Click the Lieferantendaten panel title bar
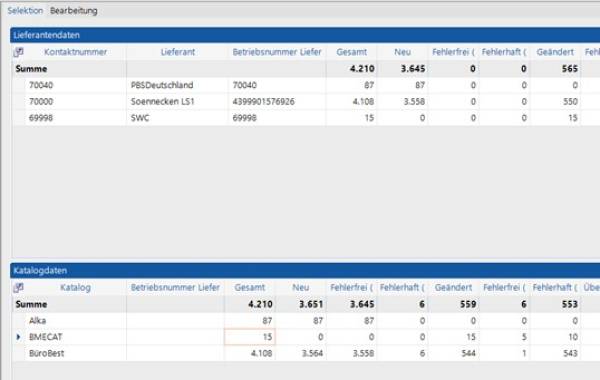 (305, 35)
